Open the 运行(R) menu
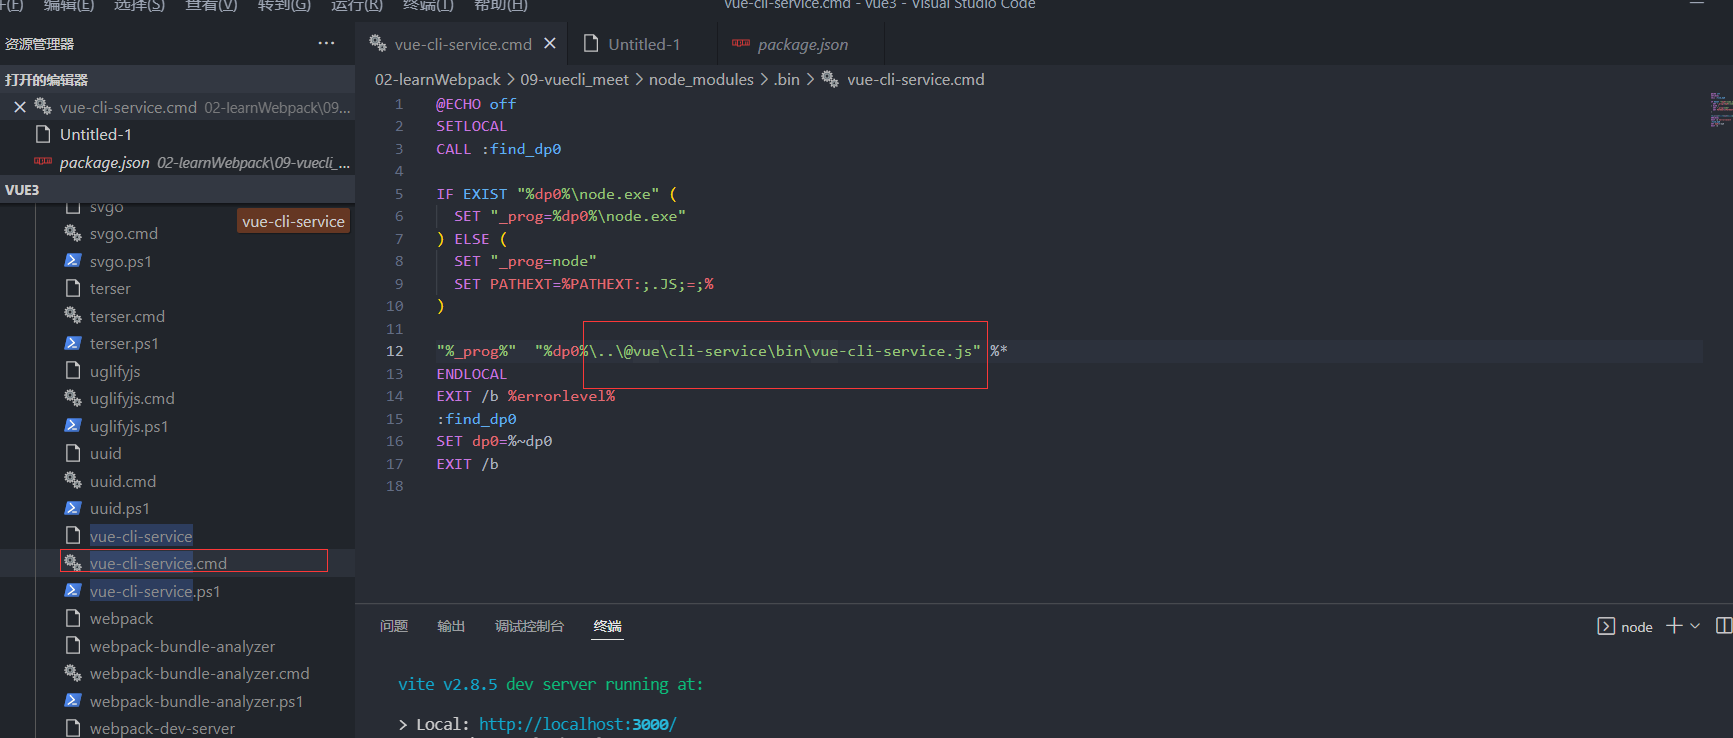 [357, 5]
